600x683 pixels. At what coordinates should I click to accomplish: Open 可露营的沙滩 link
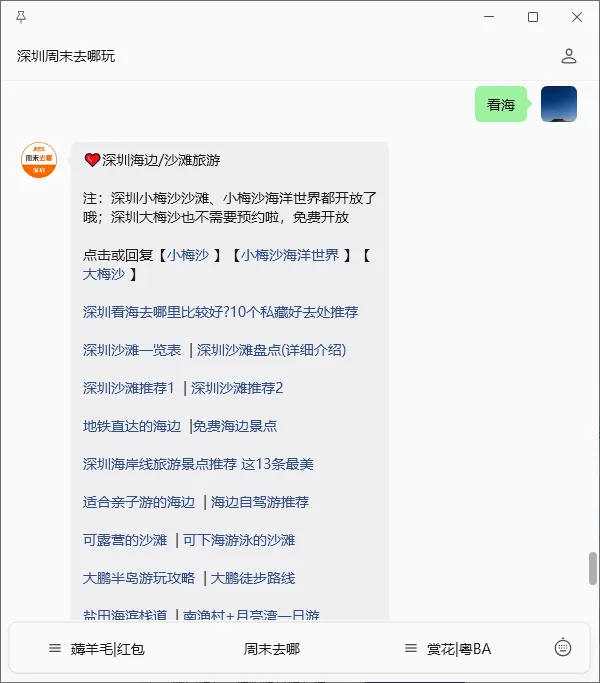125,540
